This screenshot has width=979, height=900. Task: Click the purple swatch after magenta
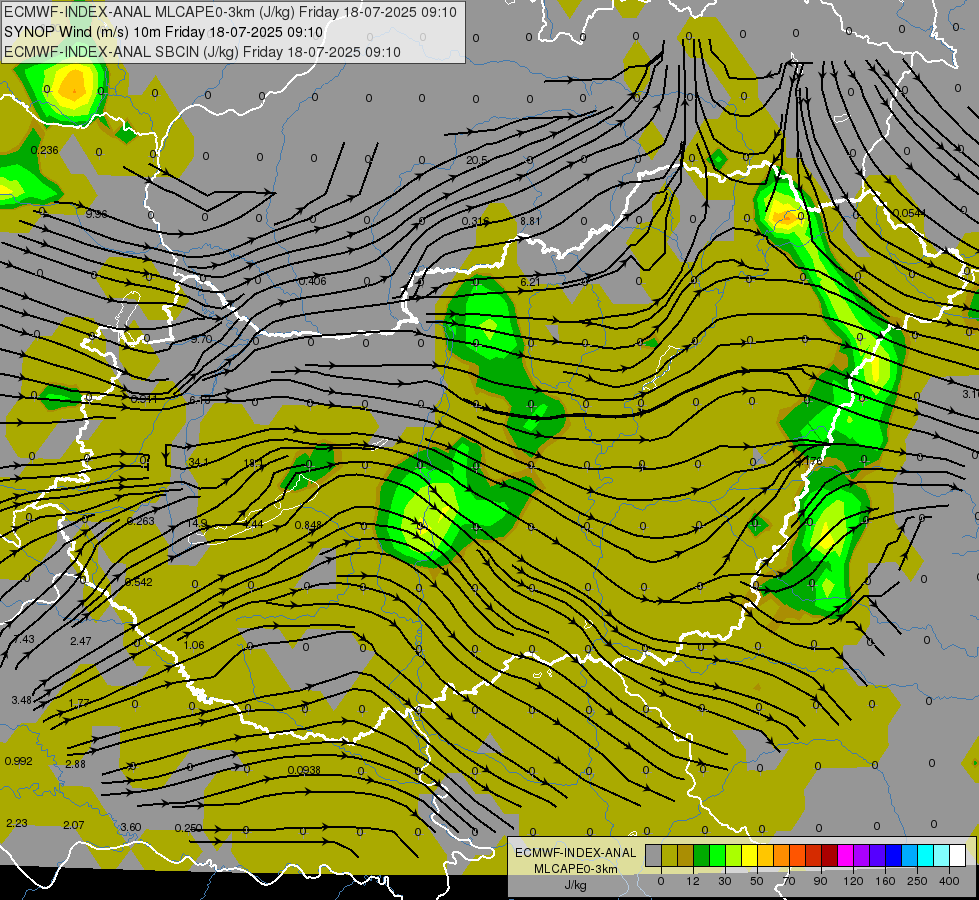click(862, 855)
